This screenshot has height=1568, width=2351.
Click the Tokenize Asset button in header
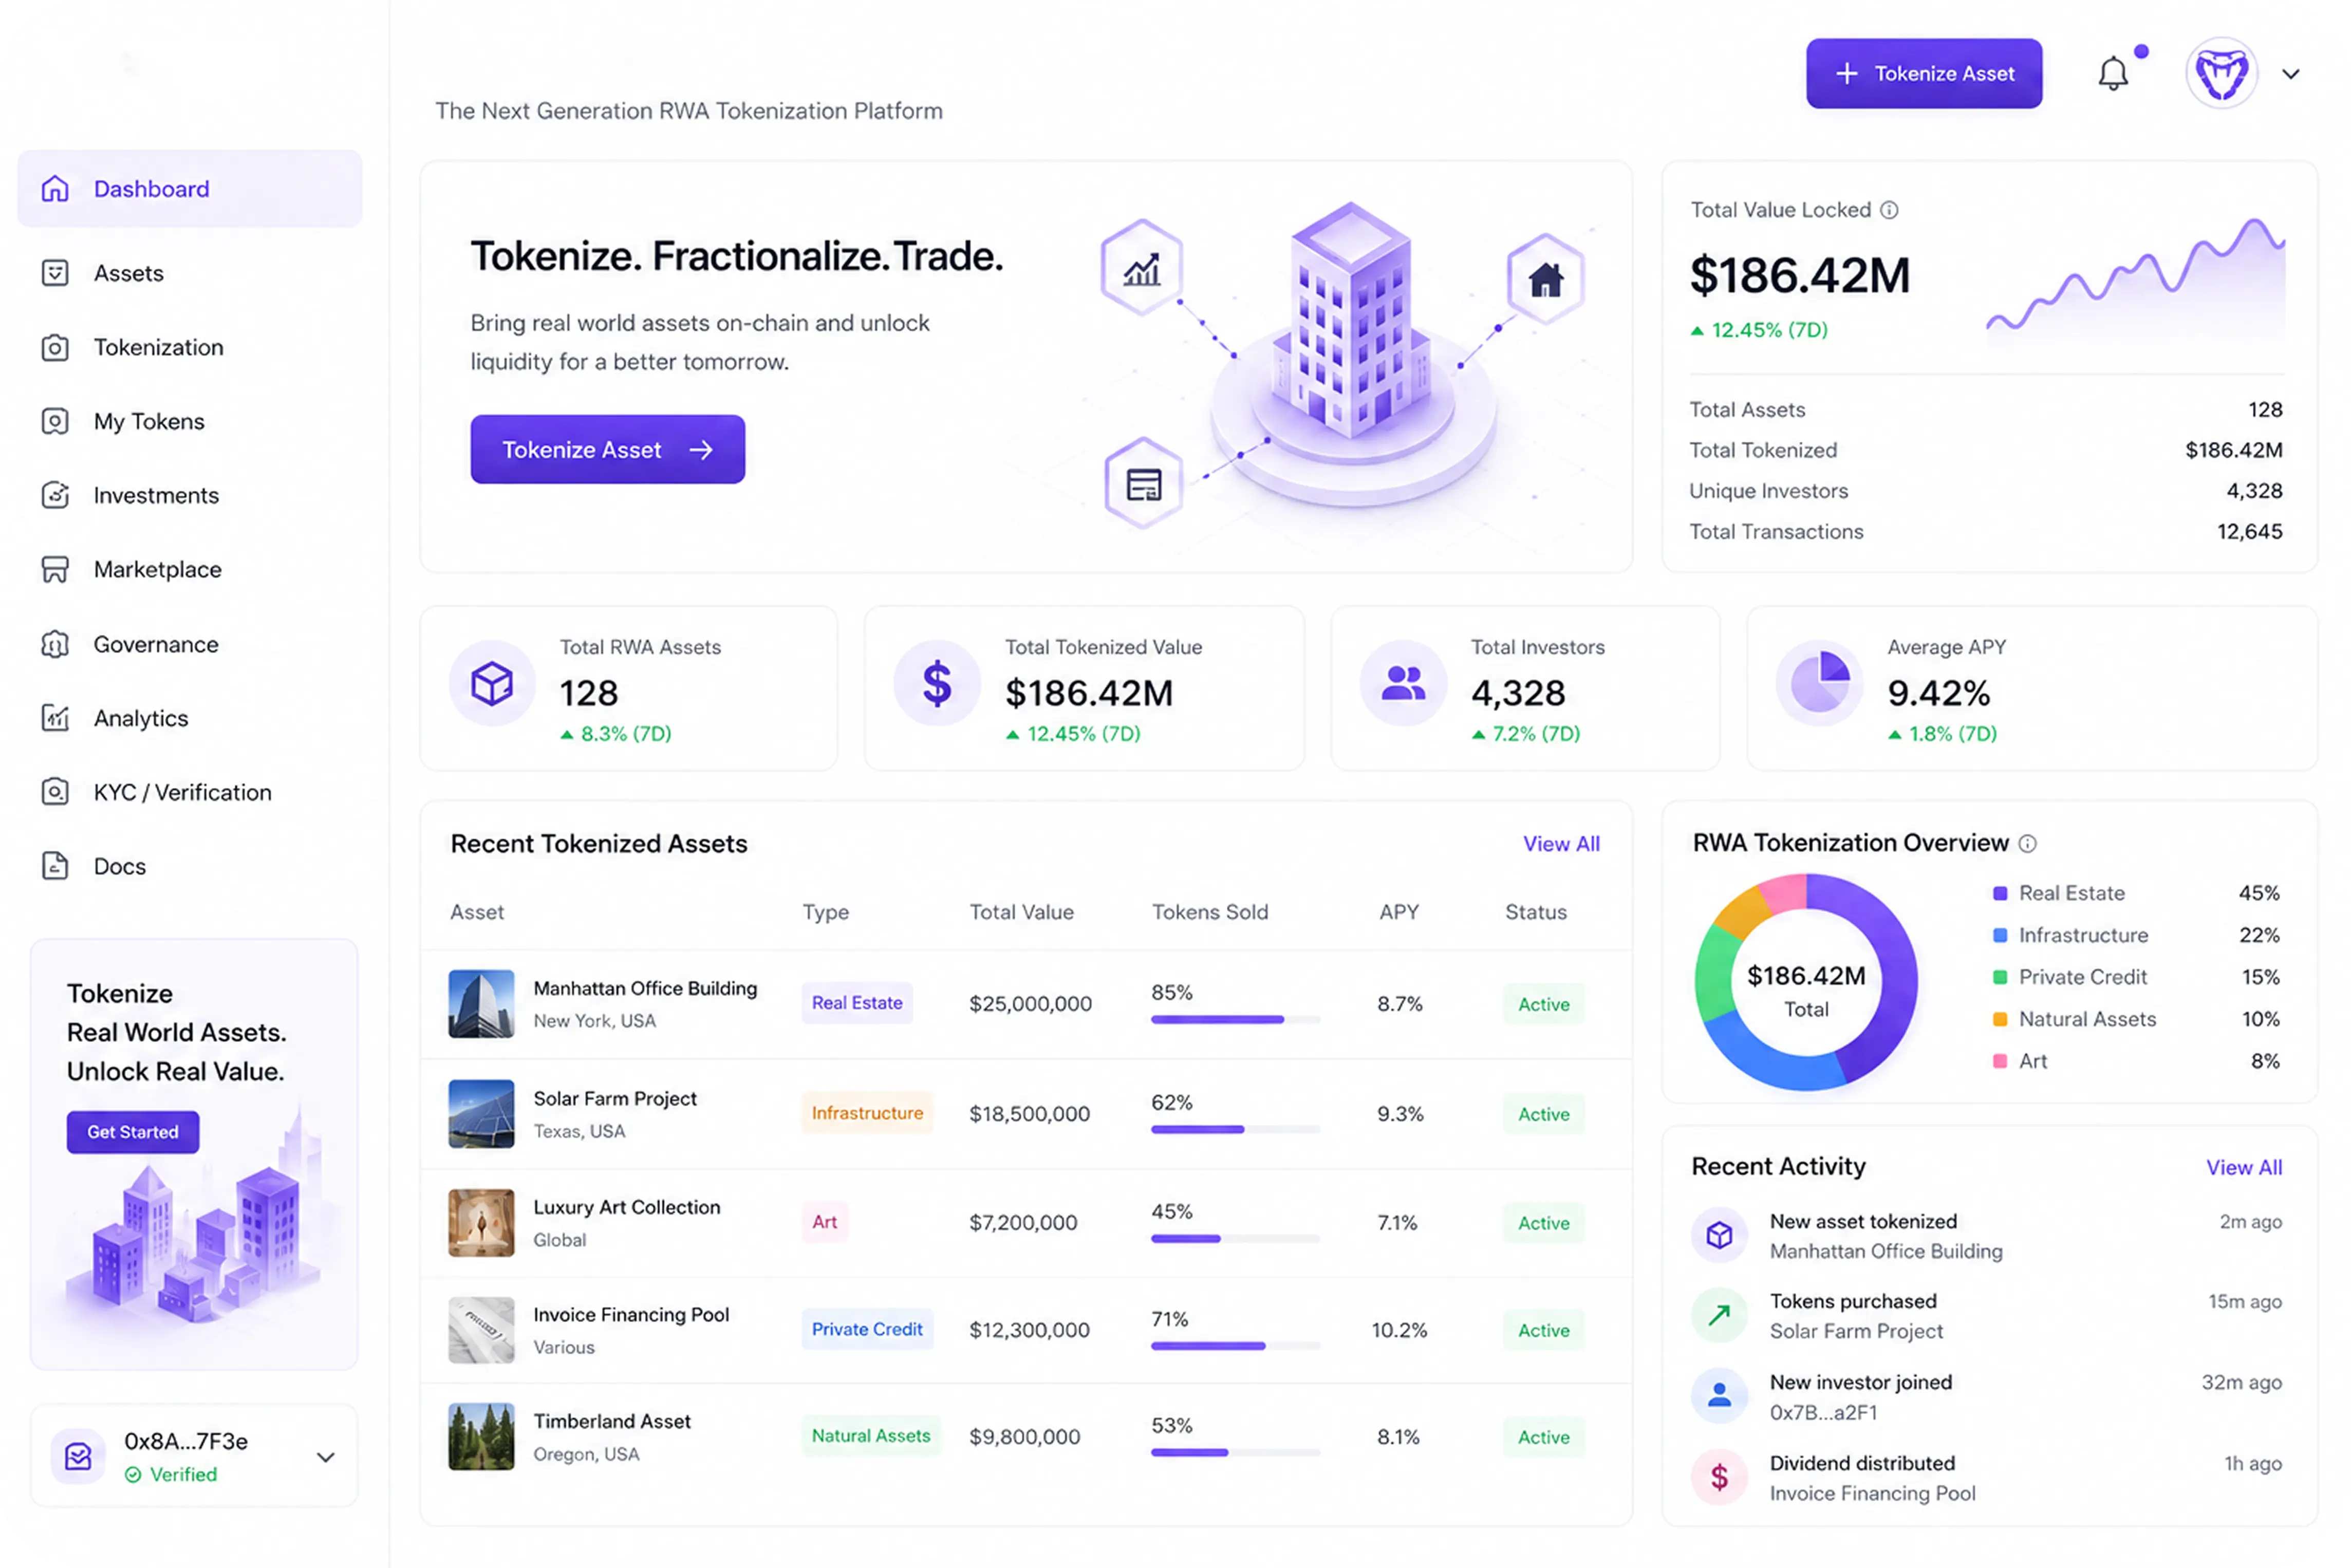tap(1923, 73)
